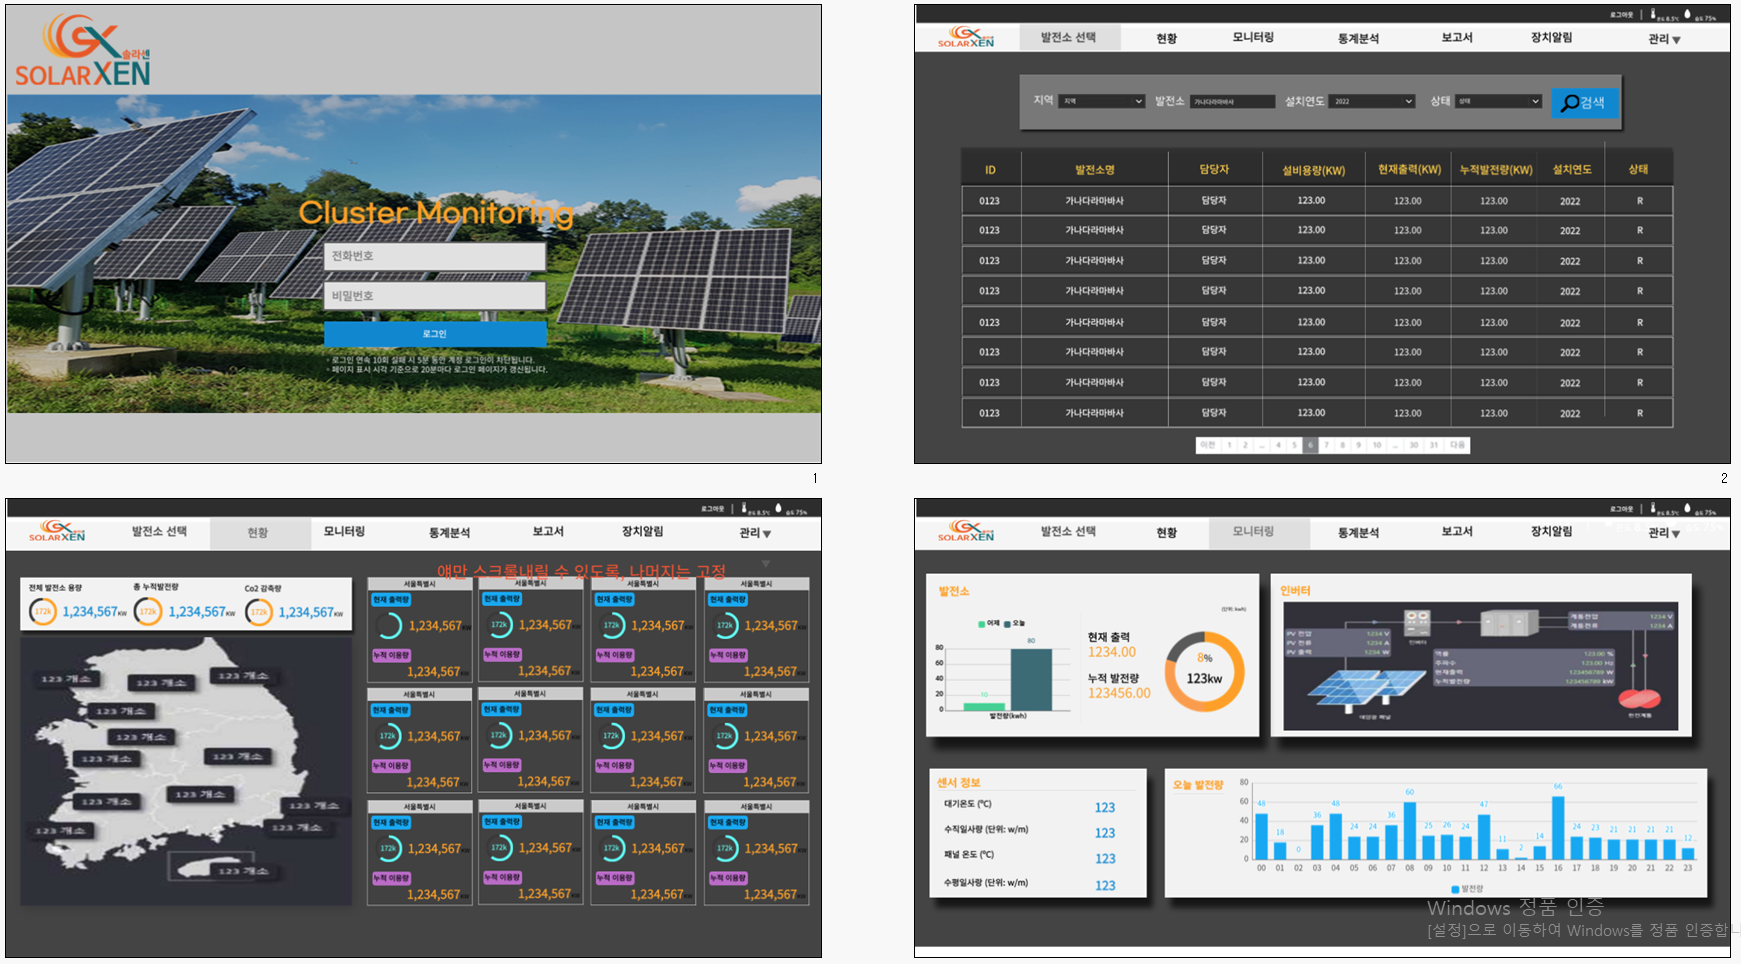Image resolution: width=1741 pixels, height=964 pixels.
Task: Click the water droplet icon on the plant list screen
Action: pyautogui.click(x=1688, y=14)
